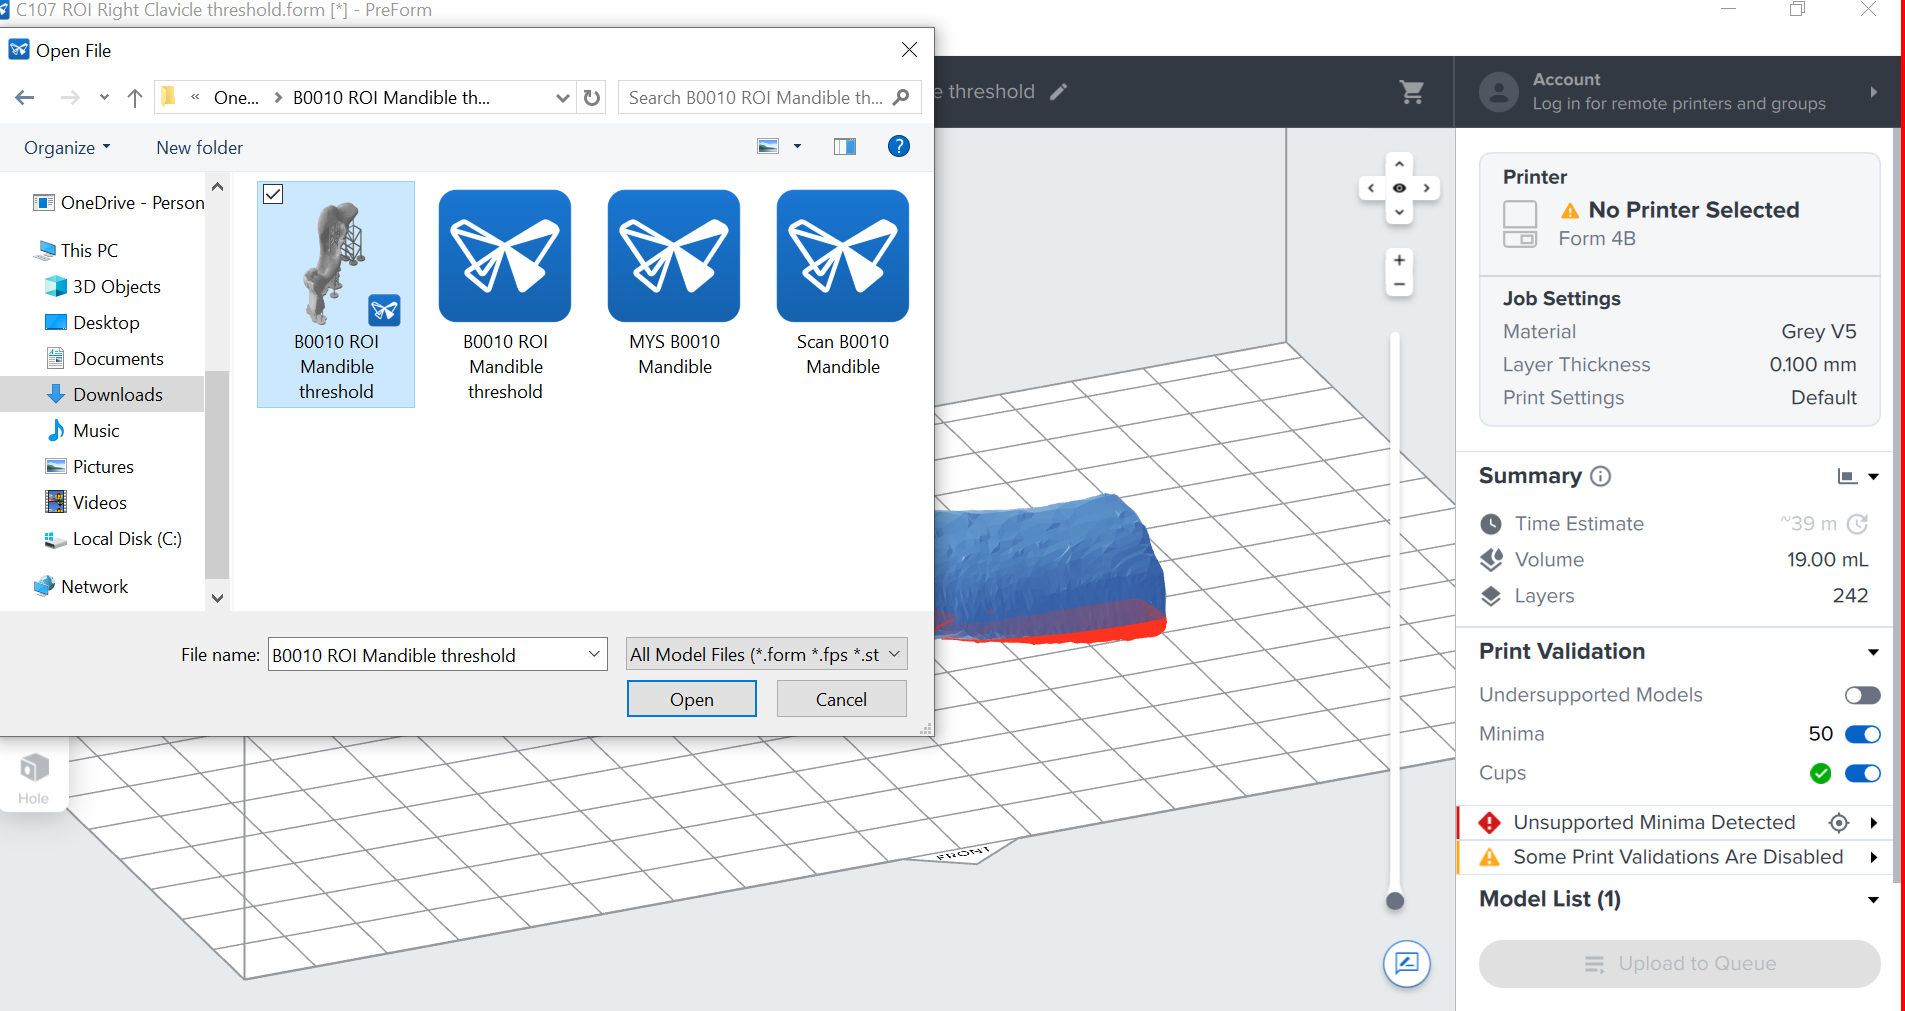The image size is (1905, 1011).
Task: Turn off the Cups validation toggle
Action: click(x=1863, y=773)
